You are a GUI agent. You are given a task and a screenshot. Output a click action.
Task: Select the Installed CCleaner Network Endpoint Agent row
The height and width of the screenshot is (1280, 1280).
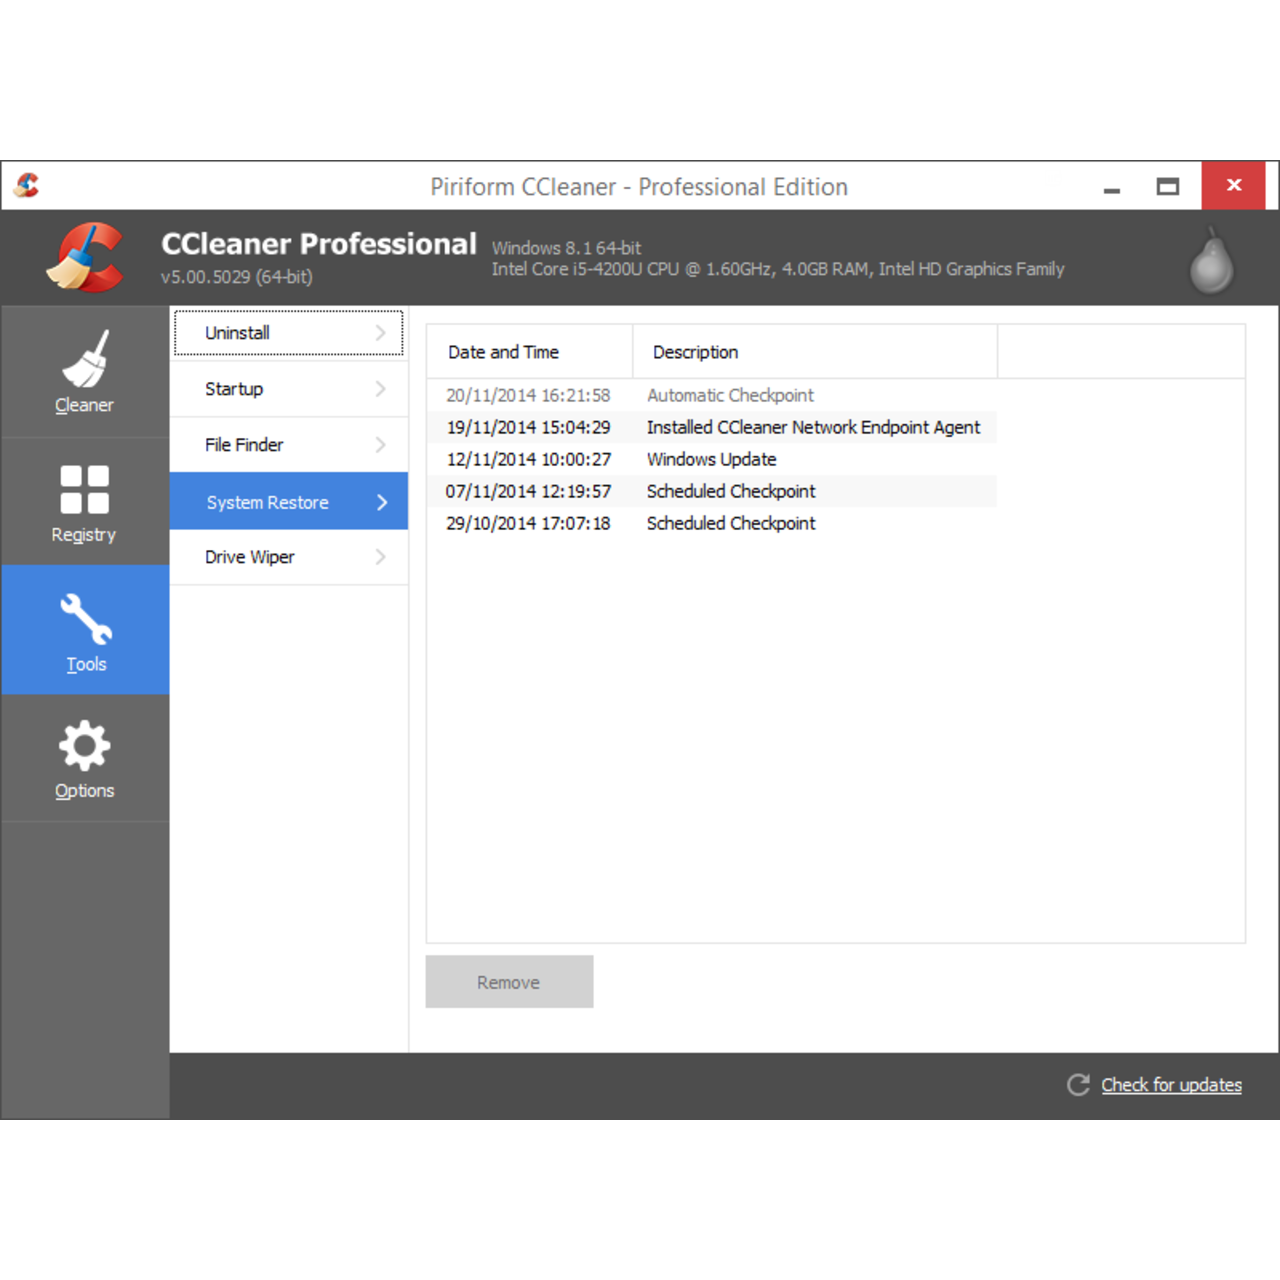coord(813,427)
